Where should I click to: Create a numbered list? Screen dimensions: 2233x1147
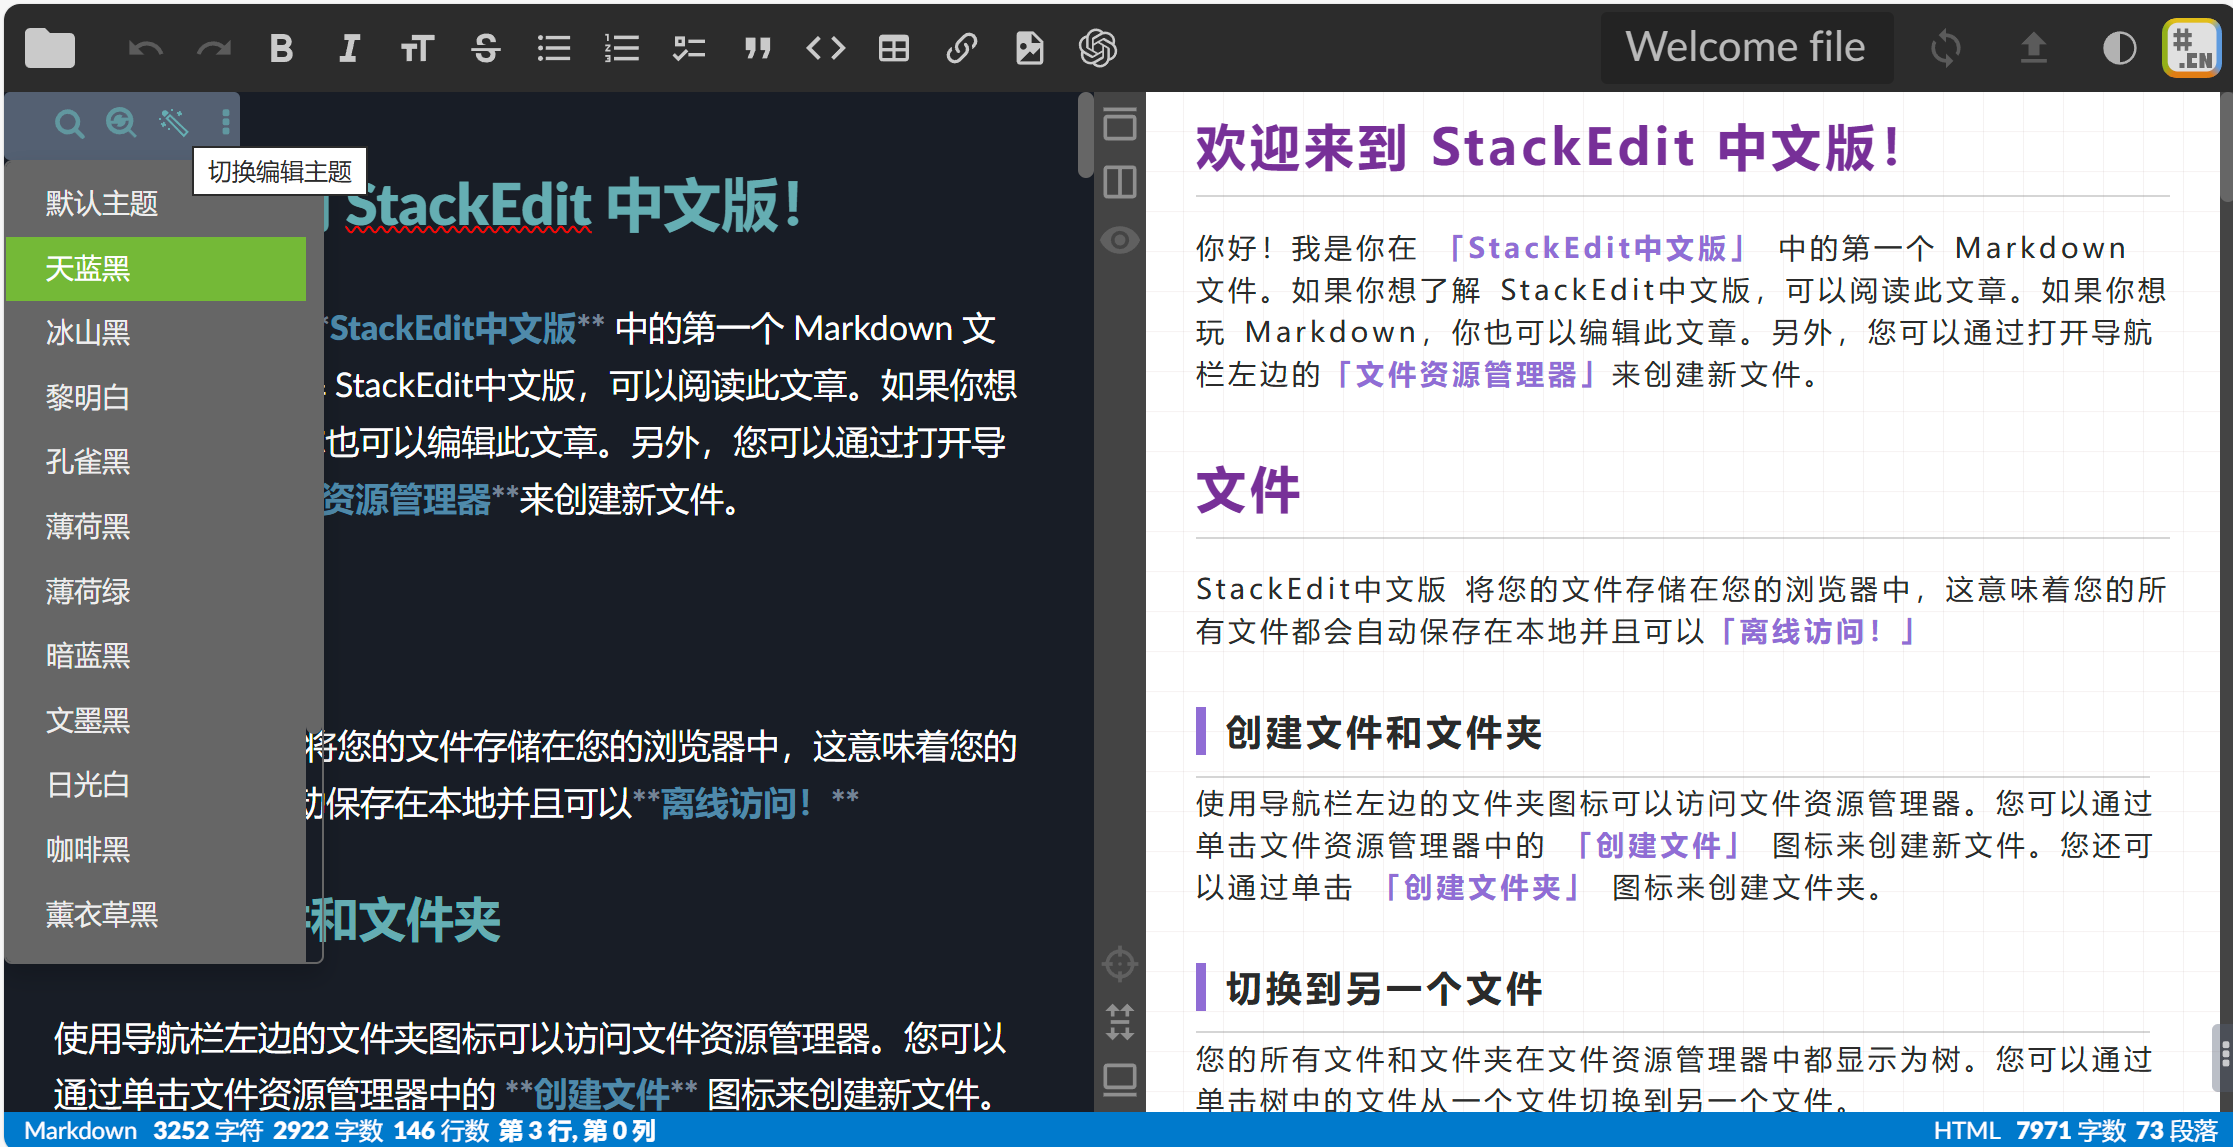click(621, 47)
